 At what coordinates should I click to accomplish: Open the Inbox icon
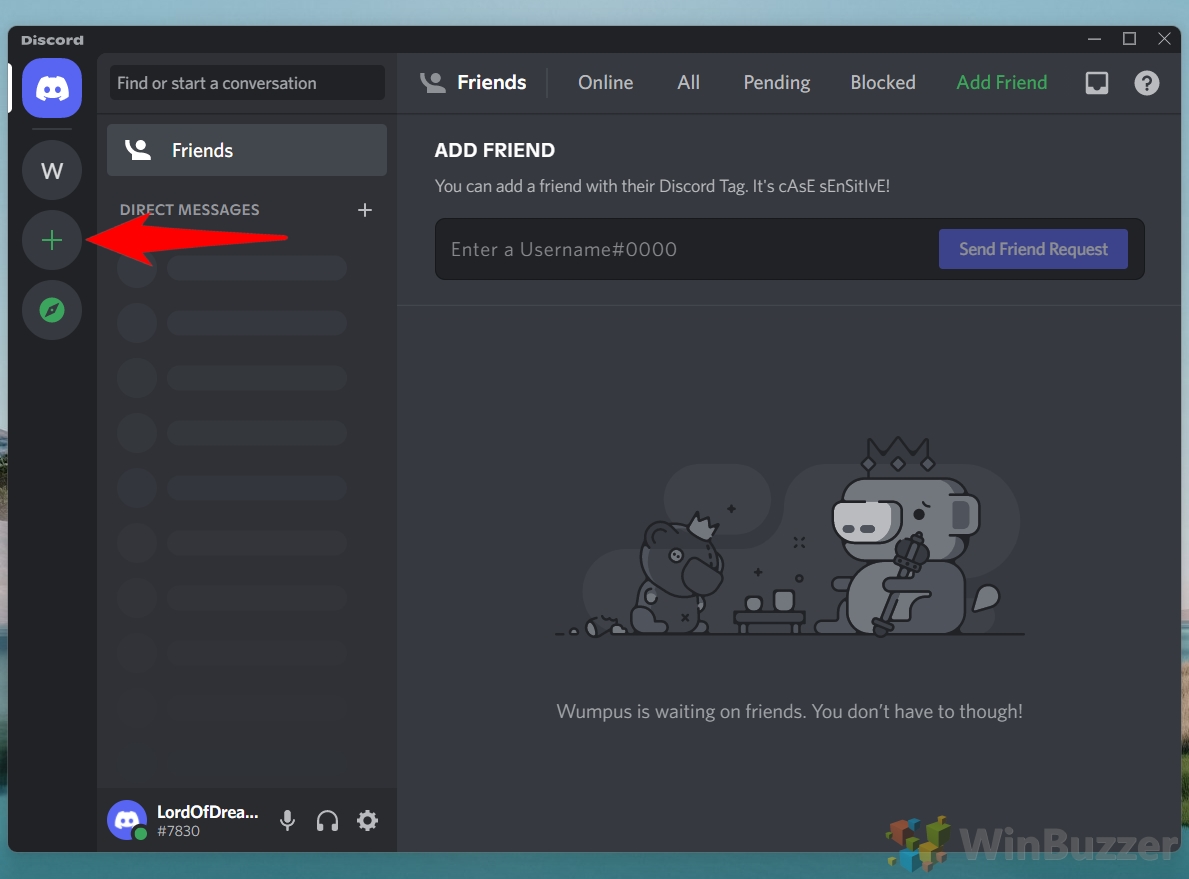click(1096, 83)
